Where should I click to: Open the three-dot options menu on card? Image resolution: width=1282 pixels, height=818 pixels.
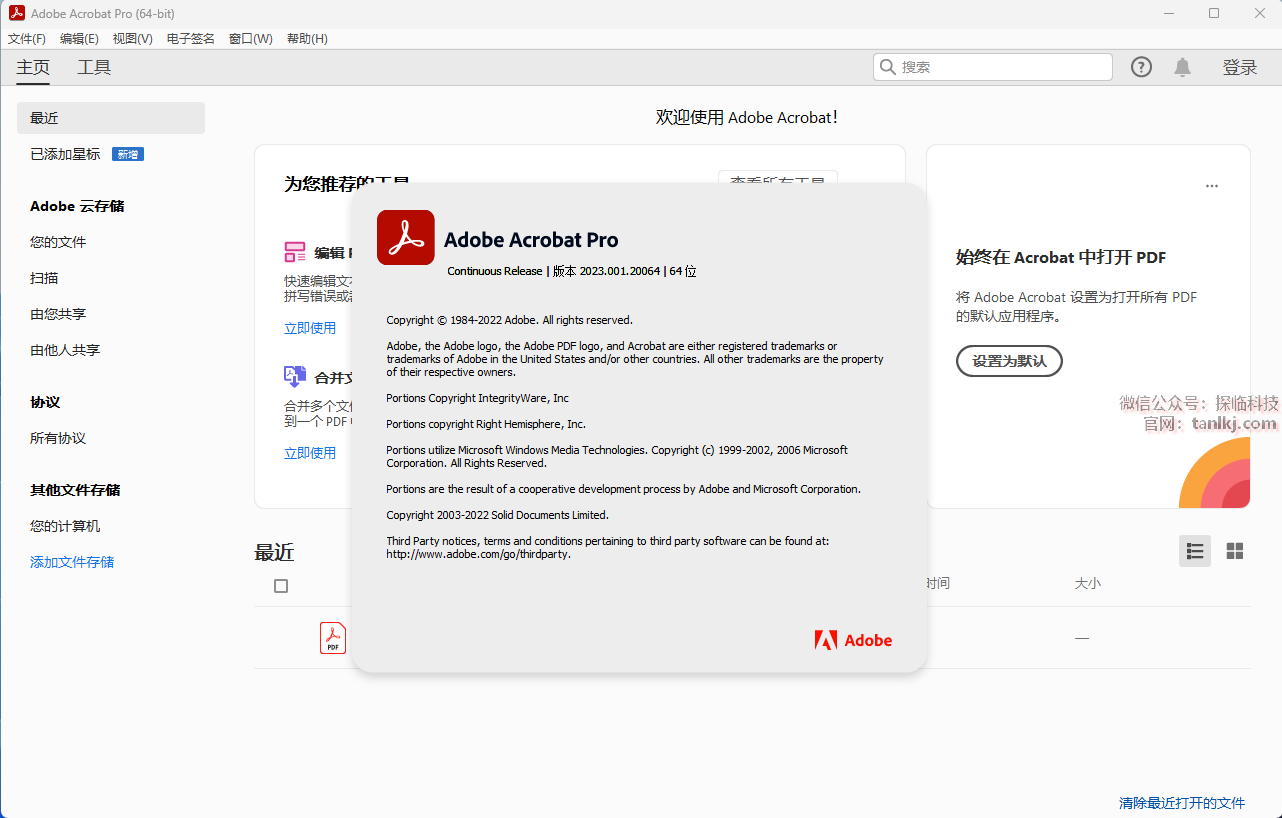(1212, 186)
